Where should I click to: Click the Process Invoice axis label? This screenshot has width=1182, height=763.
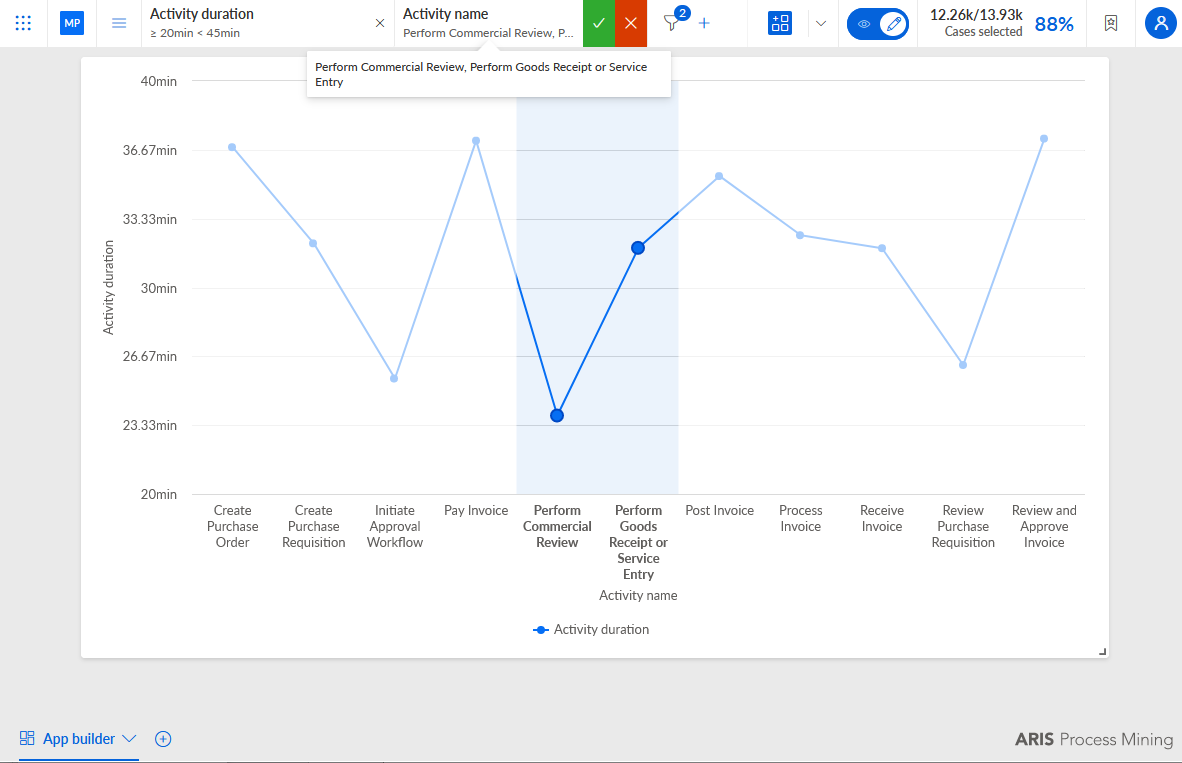pos(801,519)
